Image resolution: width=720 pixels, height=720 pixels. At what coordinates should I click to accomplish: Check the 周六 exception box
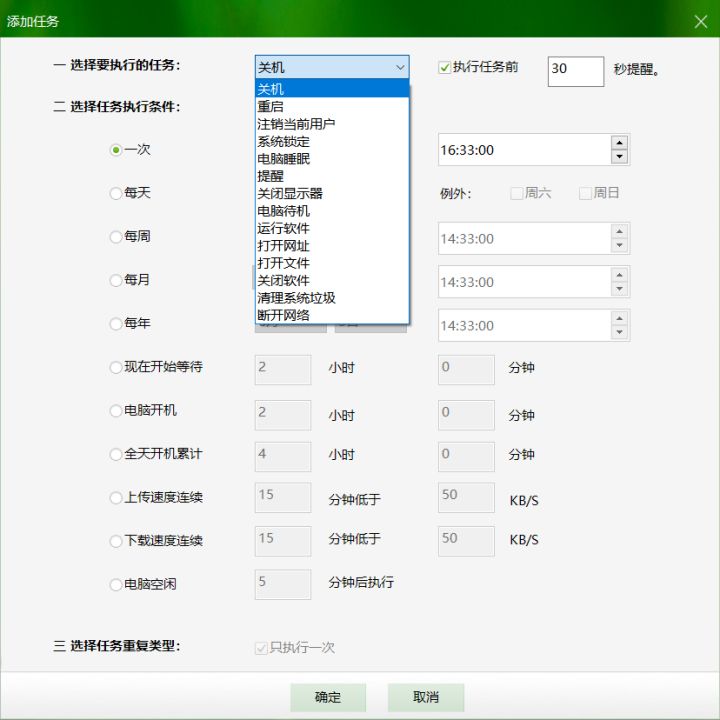(x=517, y=193)
